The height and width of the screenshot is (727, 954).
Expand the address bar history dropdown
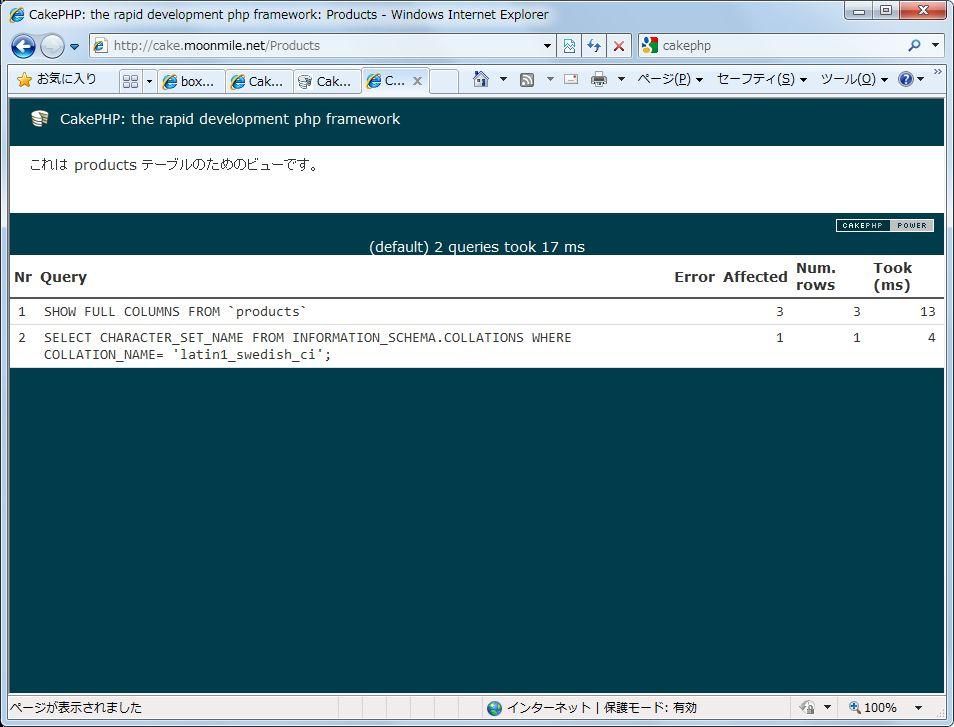pyautogui.click(x=547, y=46)
